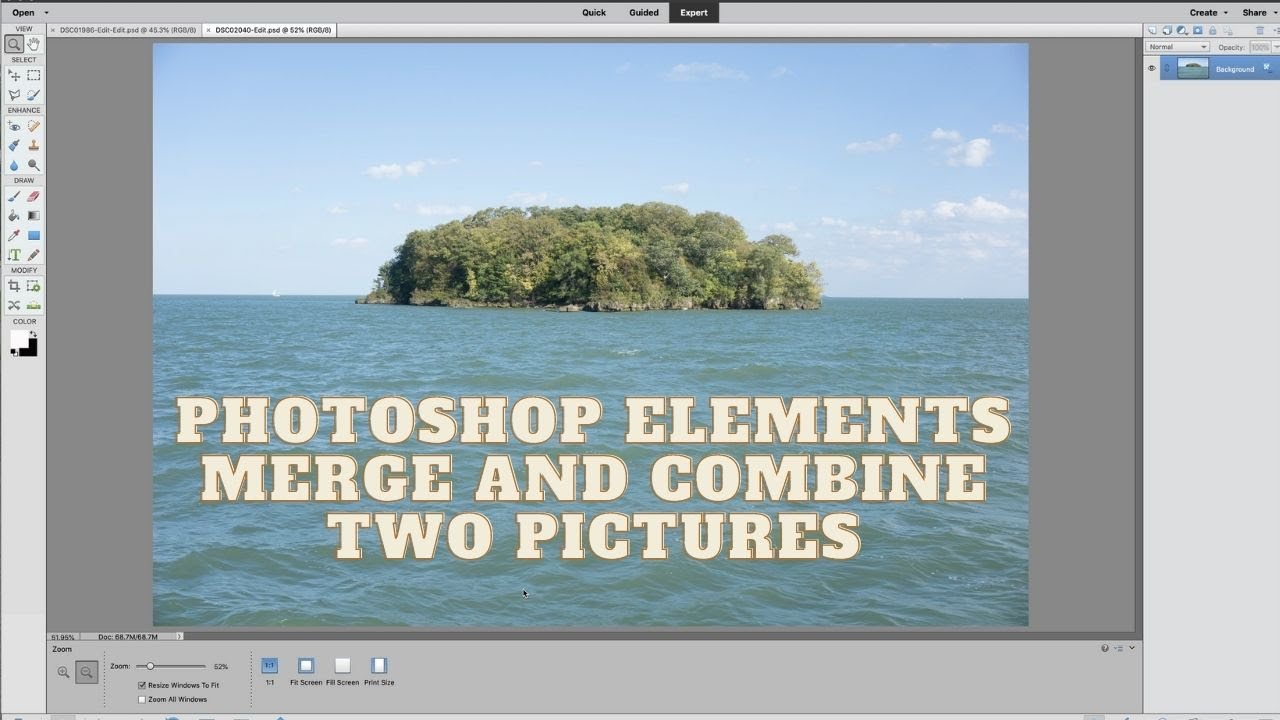This screenshot has width=1280, height=720.
Task: Open the Normal blend mode dropdown
Action: point(1177,47)
